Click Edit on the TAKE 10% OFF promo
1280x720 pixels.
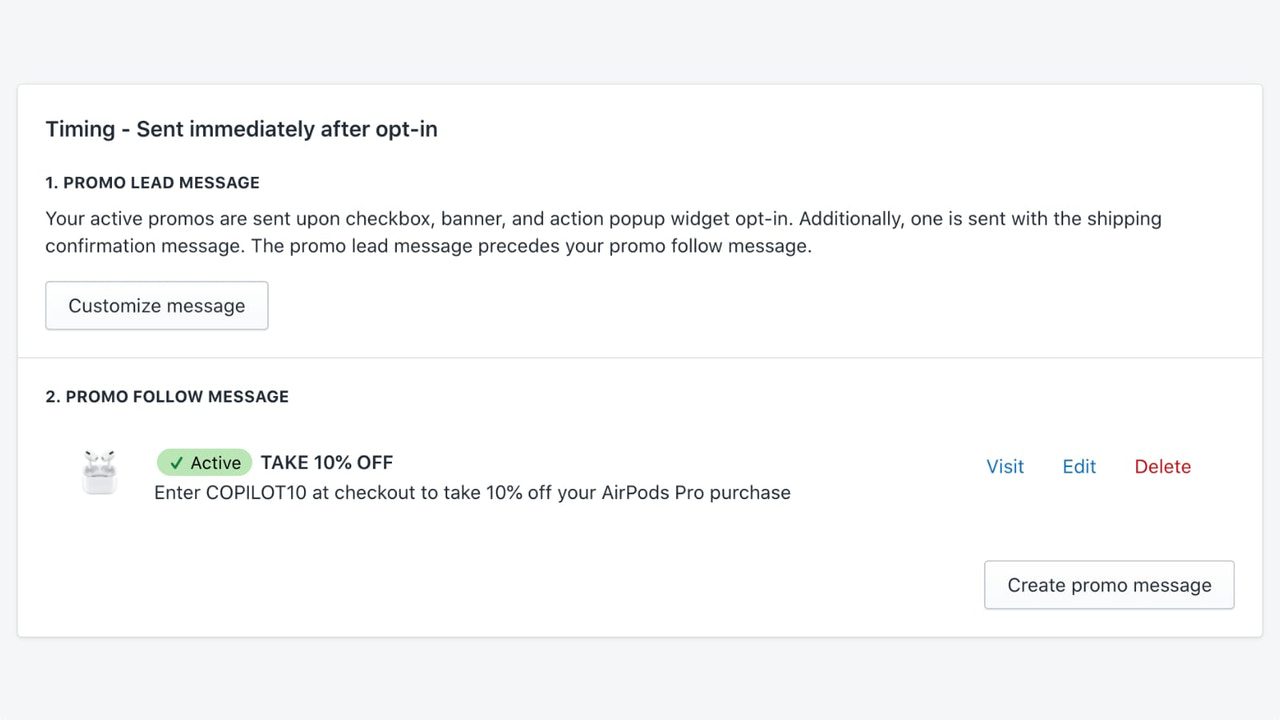1078,466
